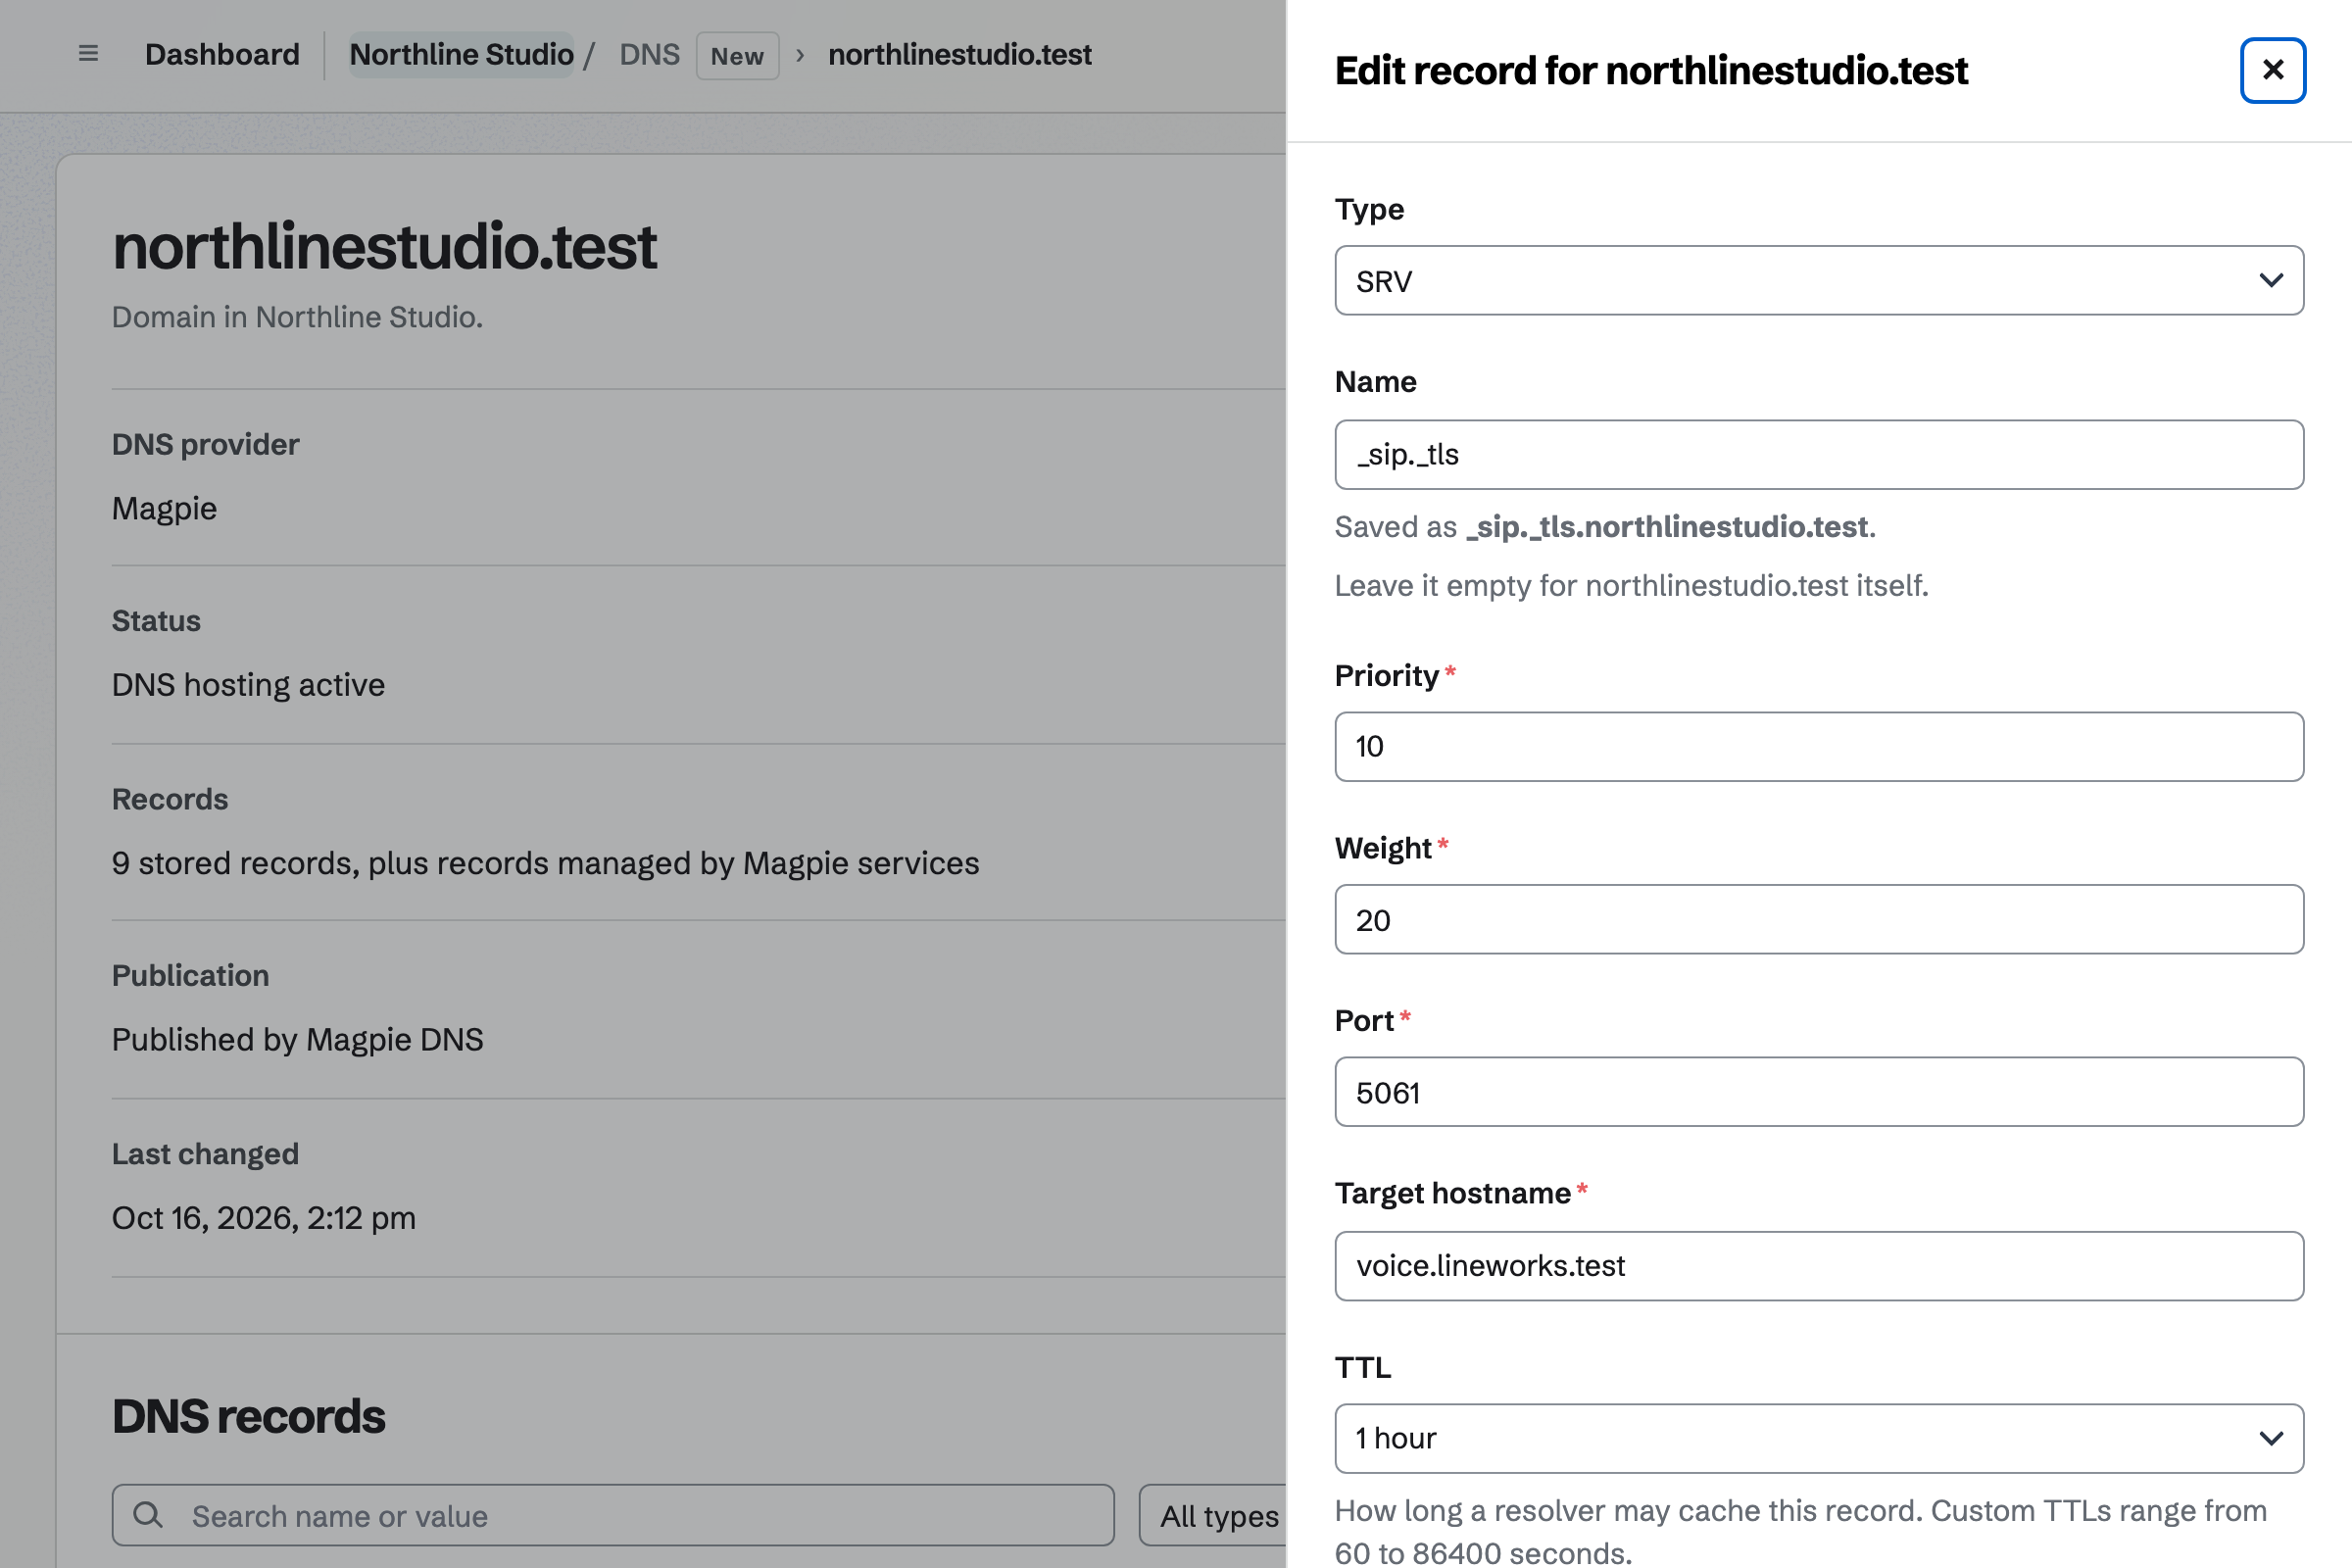Click the 'DNS records' heading

tap(248, 1417)
